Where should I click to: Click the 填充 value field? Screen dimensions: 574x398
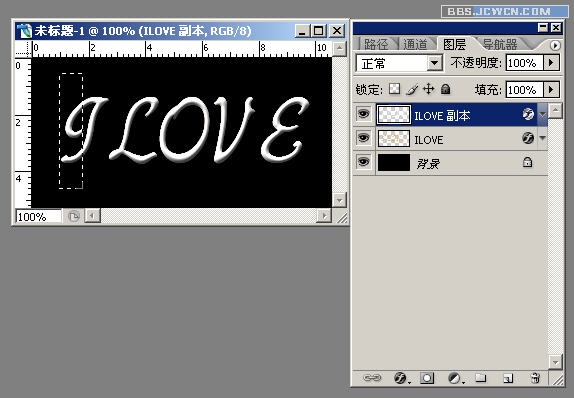tap(525, 90)
